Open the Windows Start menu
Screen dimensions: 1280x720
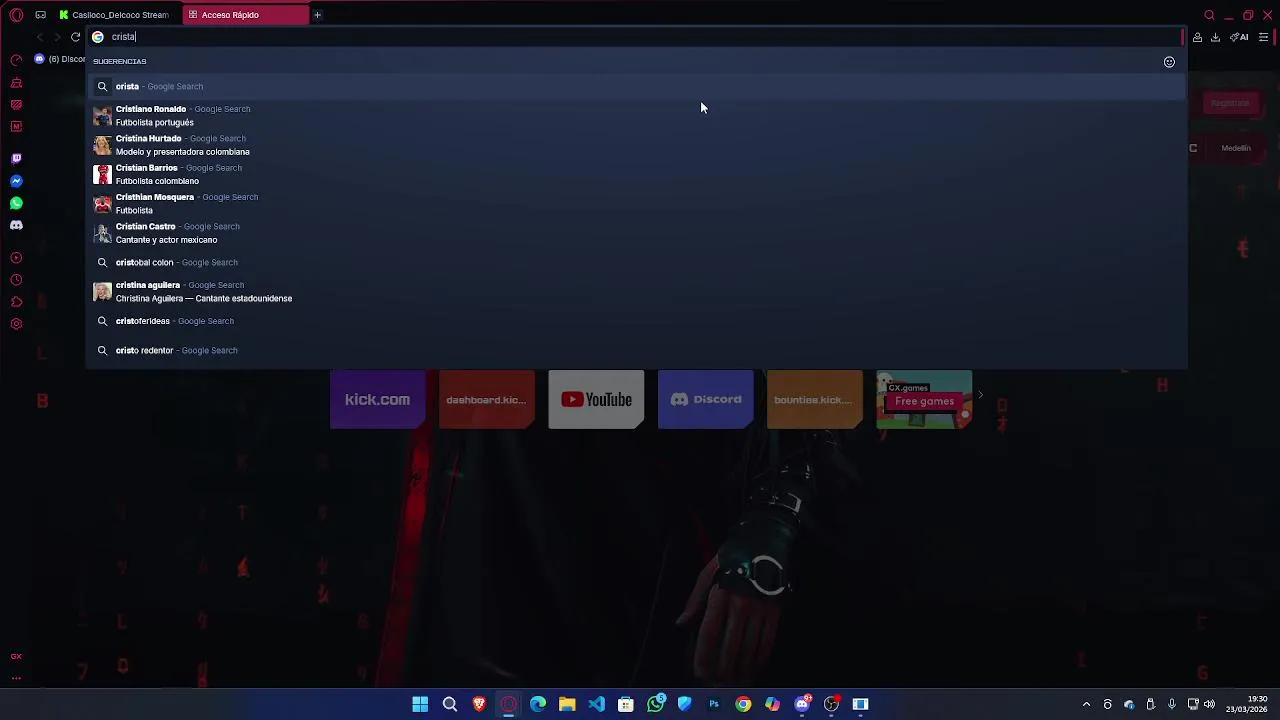pos(420,704)
